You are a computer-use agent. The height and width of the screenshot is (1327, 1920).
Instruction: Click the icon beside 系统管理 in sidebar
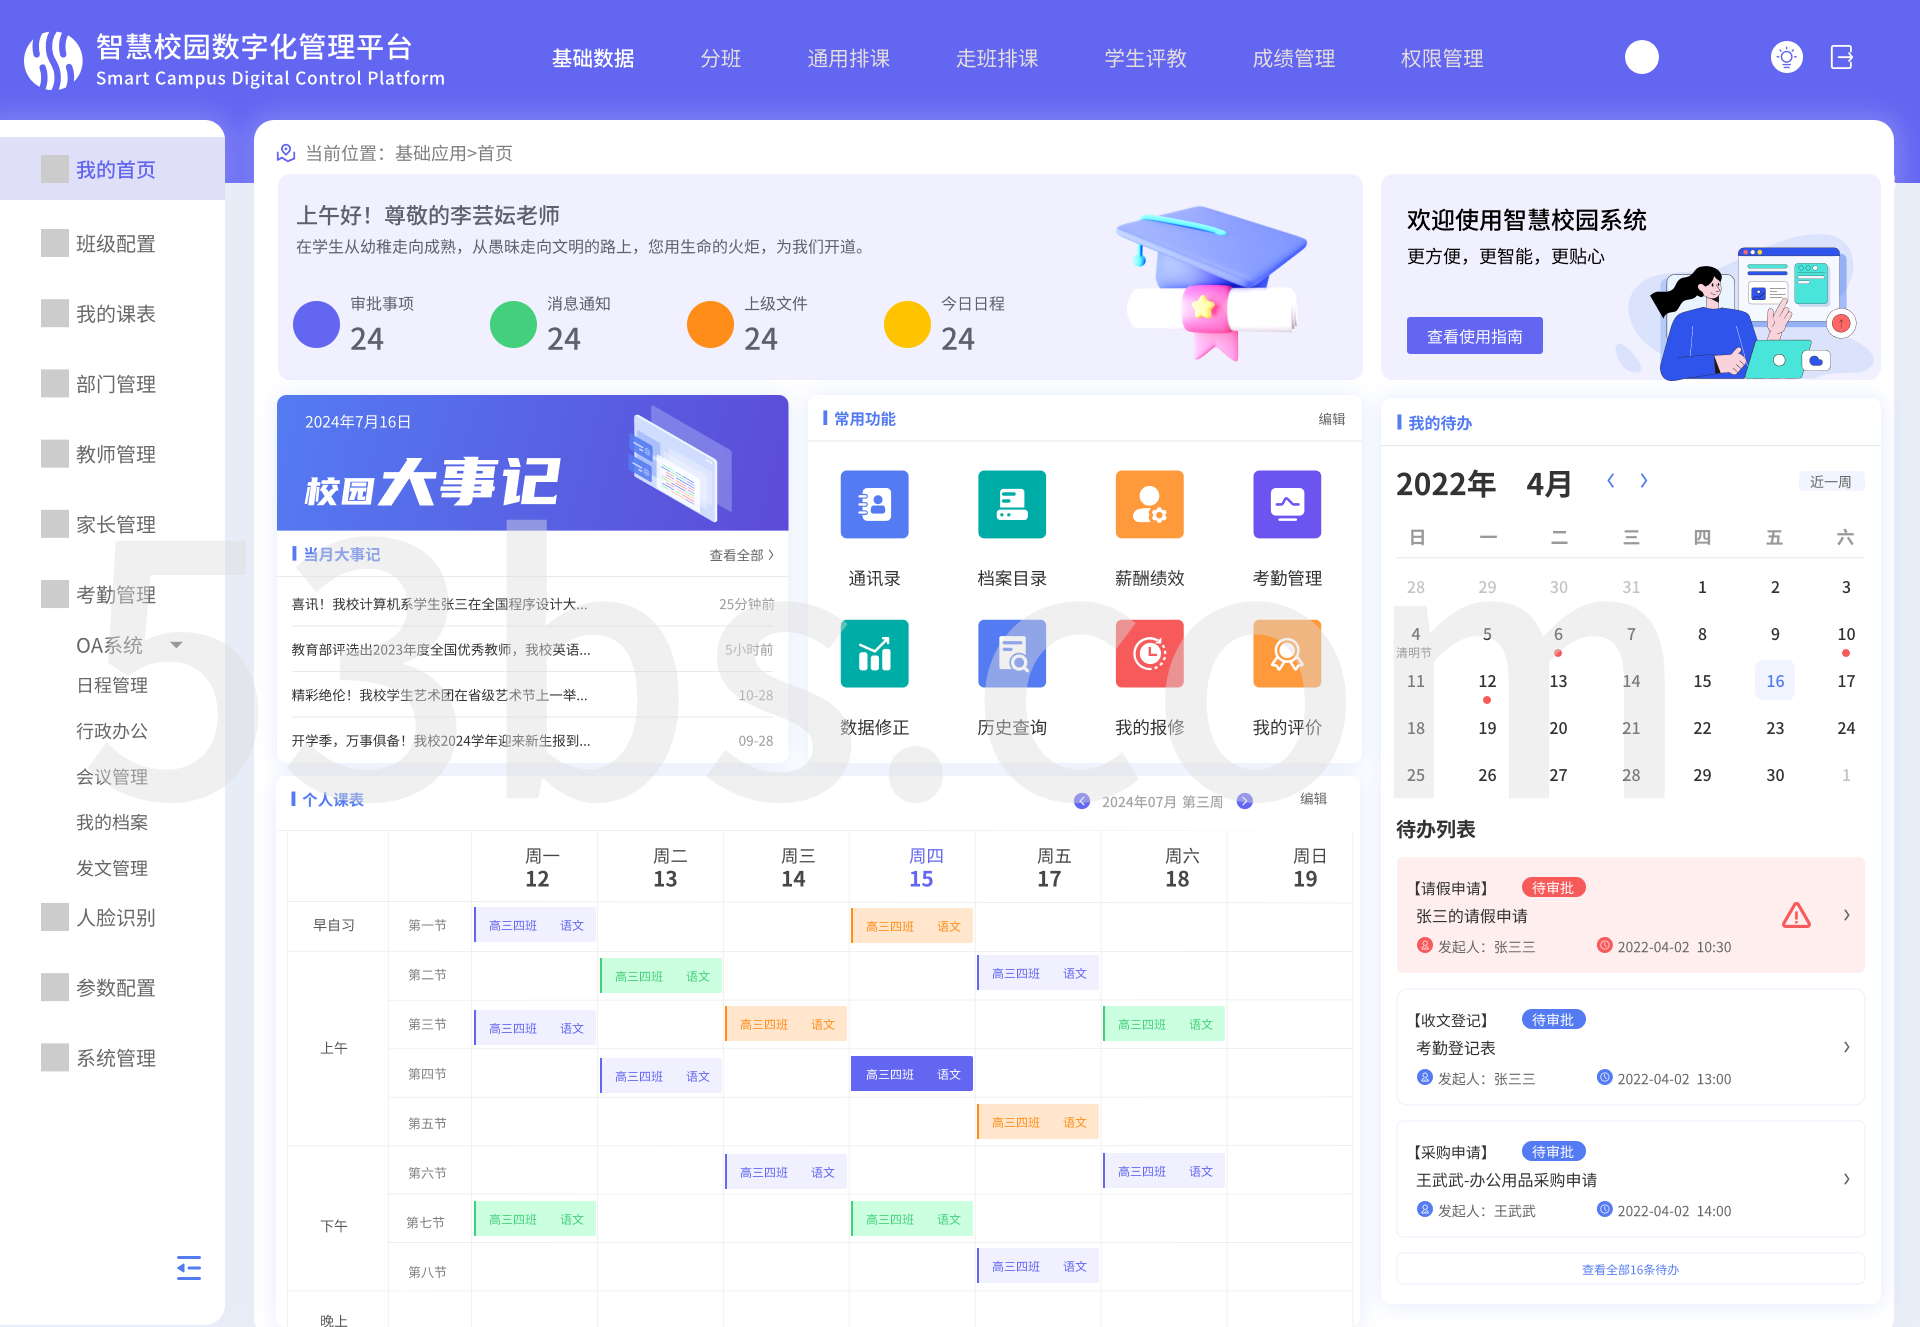point(55,1057)
